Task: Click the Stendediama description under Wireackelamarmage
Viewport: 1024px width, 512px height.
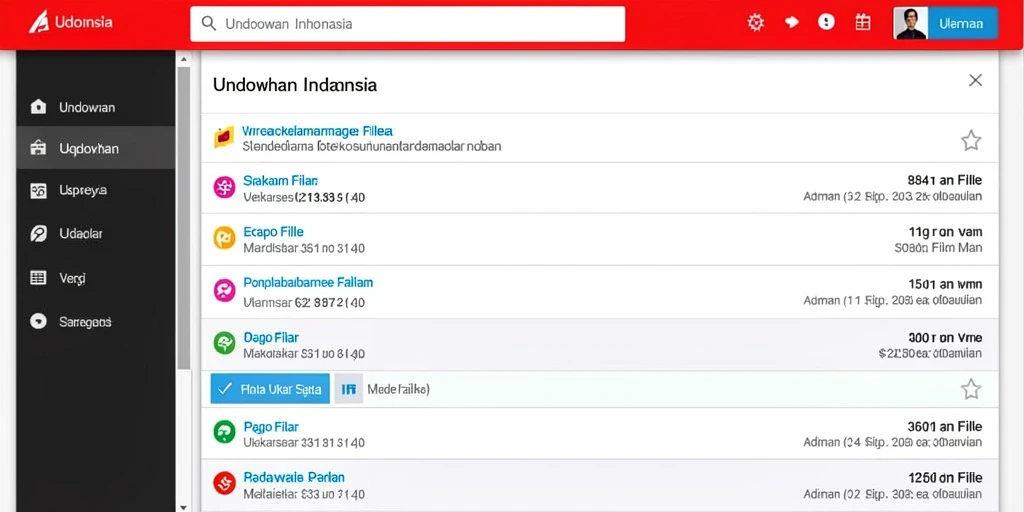Action: [372, 146]
